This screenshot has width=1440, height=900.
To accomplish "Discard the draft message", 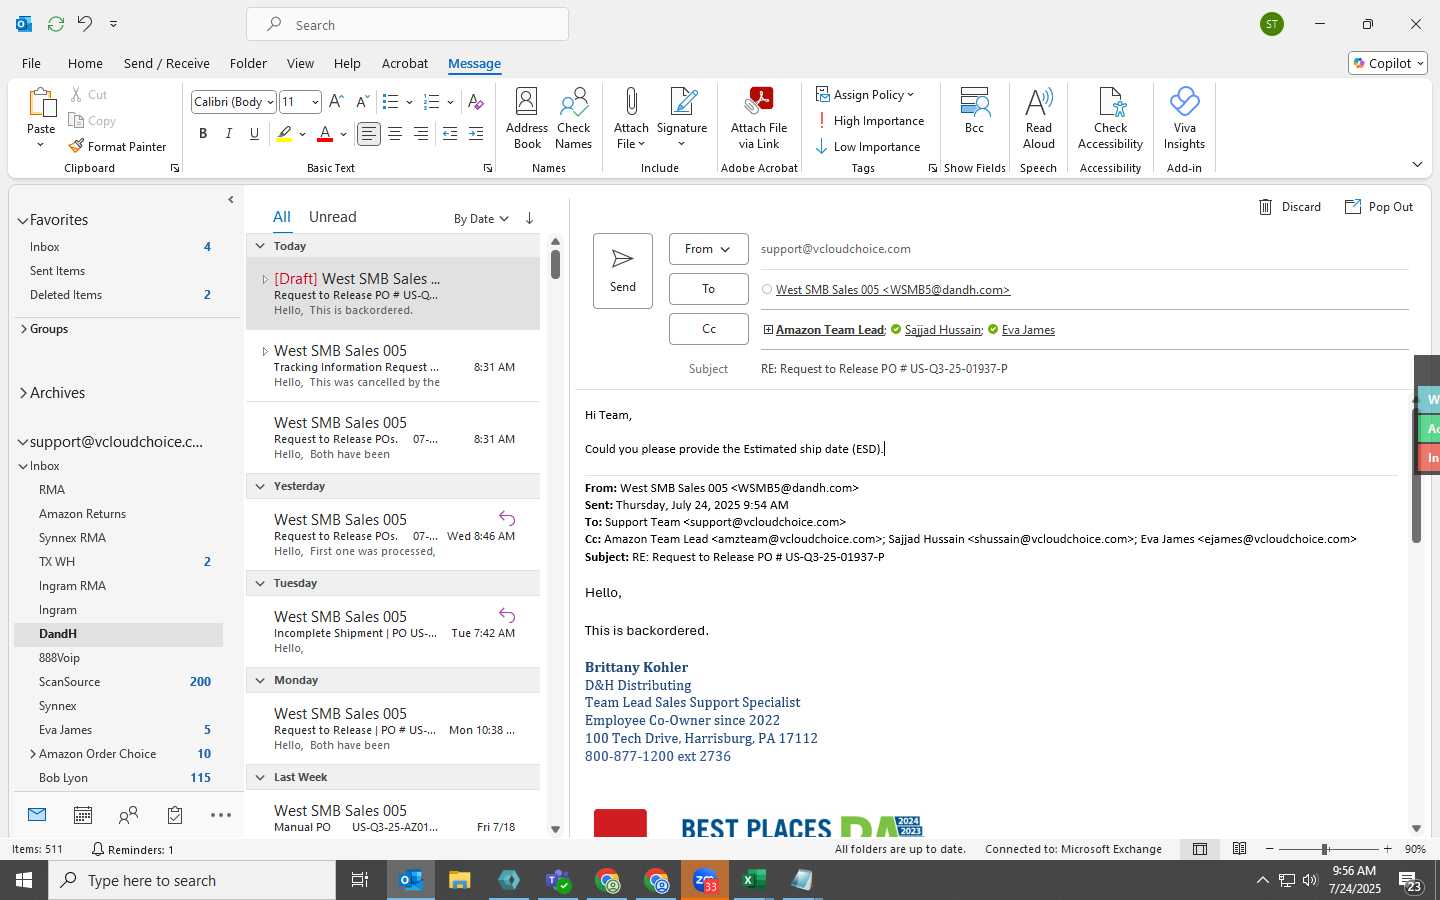I will pyautogui.click(x=1289, y=207).
